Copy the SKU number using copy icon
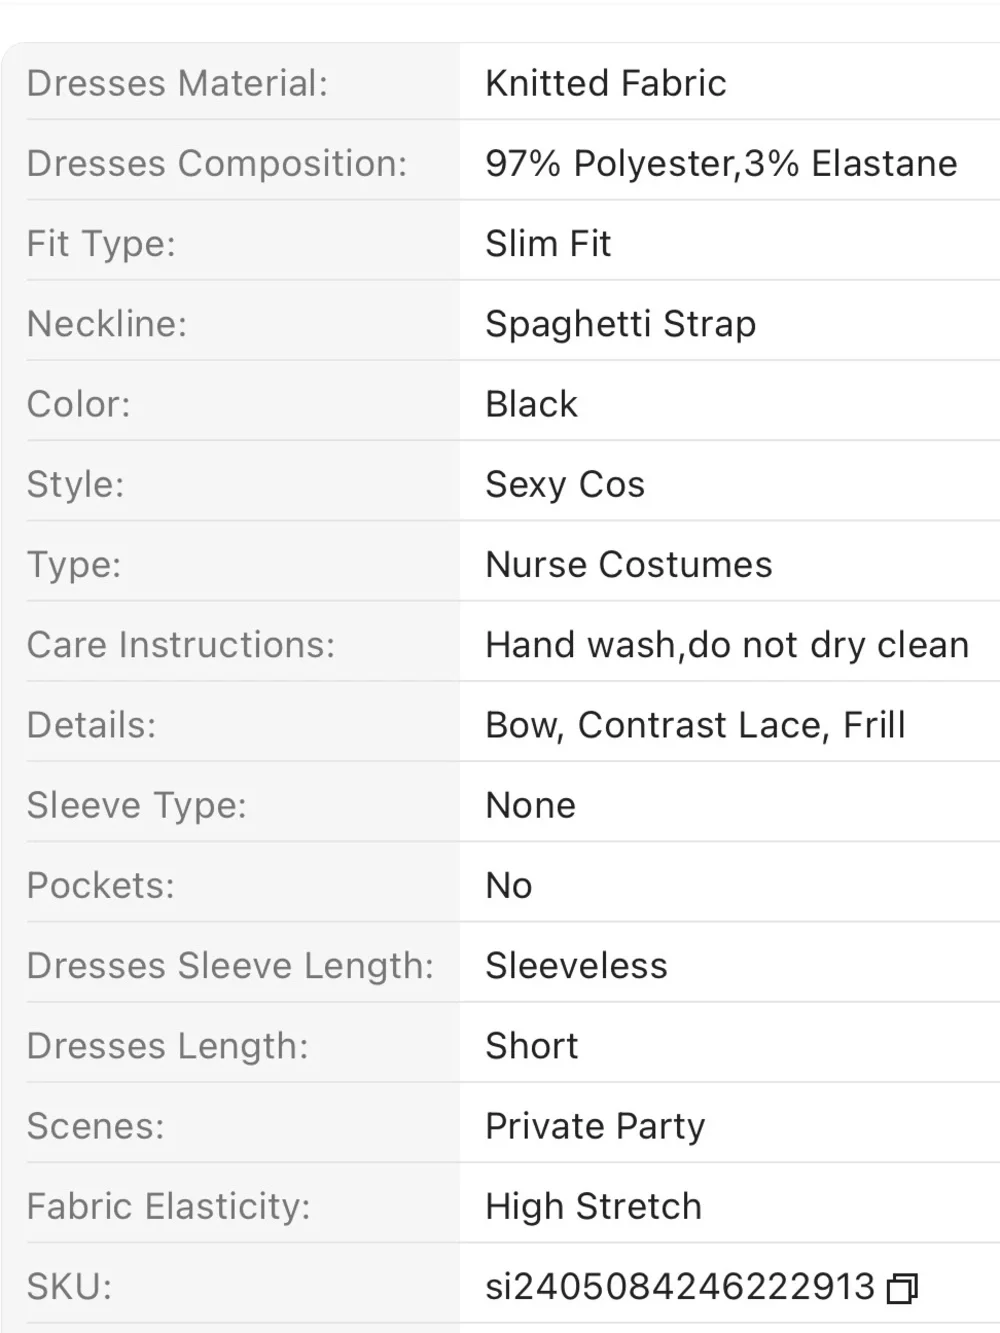This screenshot has height=1333, width=1000. tap(902, 1288)
